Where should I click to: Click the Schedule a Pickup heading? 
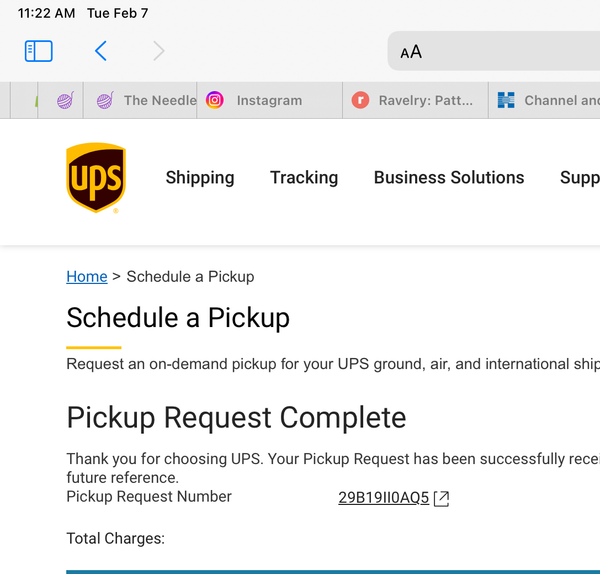(178, 318)
